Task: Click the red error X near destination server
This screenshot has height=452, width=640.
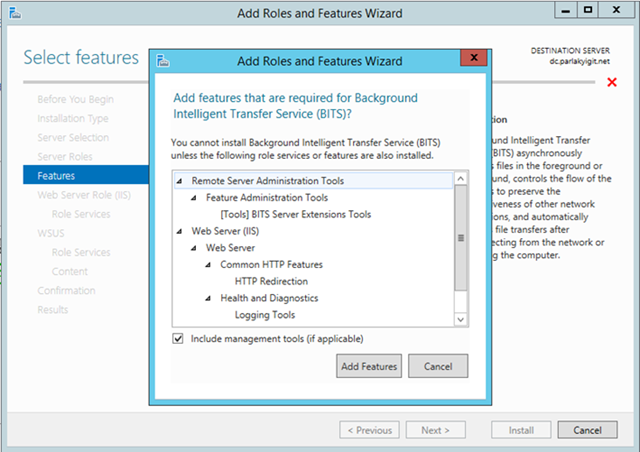Action: click(611, 82)
